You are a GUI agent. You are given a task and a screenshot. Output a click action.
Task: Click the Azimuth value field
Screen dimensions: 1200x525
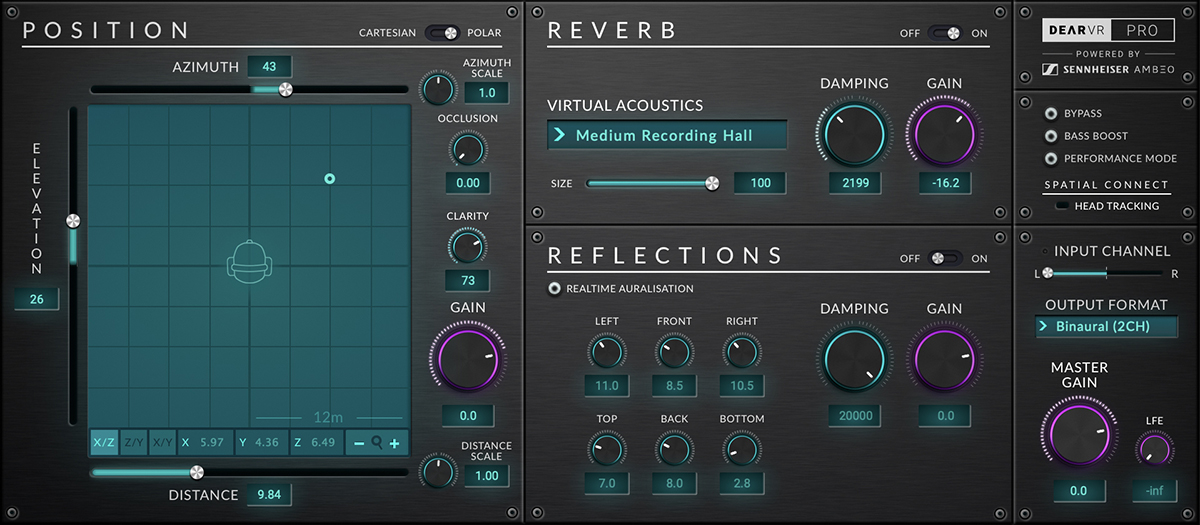(x=269, y=67)
